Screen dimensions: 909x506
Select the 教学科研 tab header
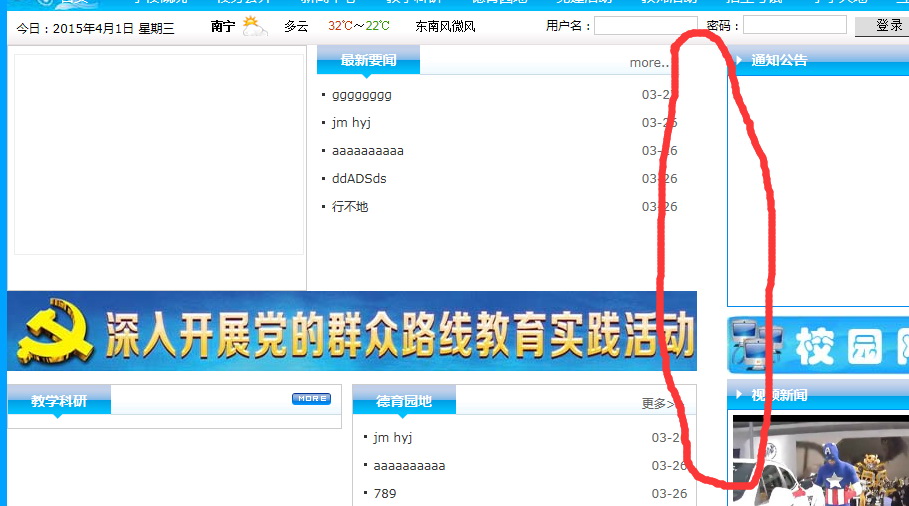point(59,401)
